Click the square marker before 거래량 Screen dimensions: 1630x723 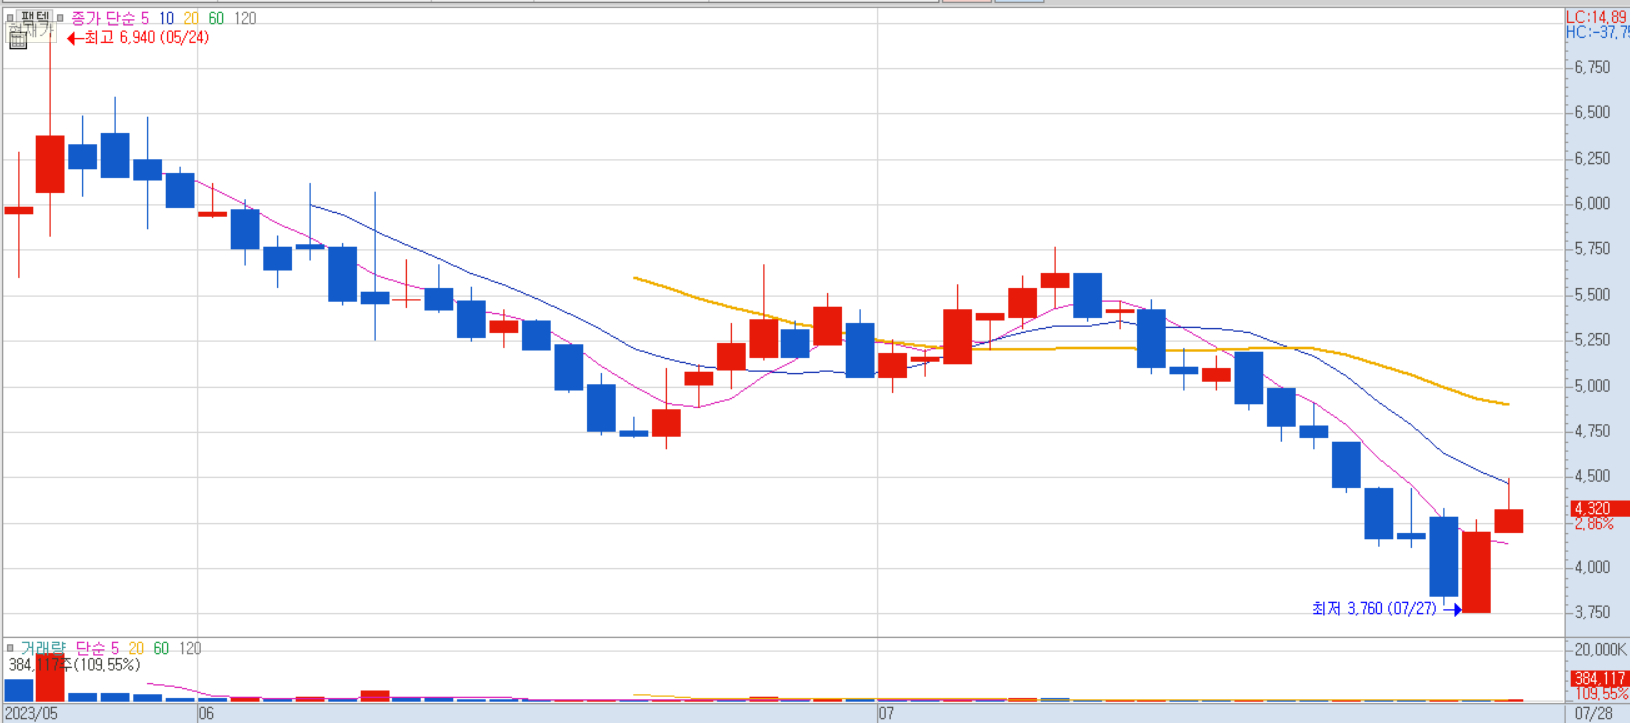point(10,648)
